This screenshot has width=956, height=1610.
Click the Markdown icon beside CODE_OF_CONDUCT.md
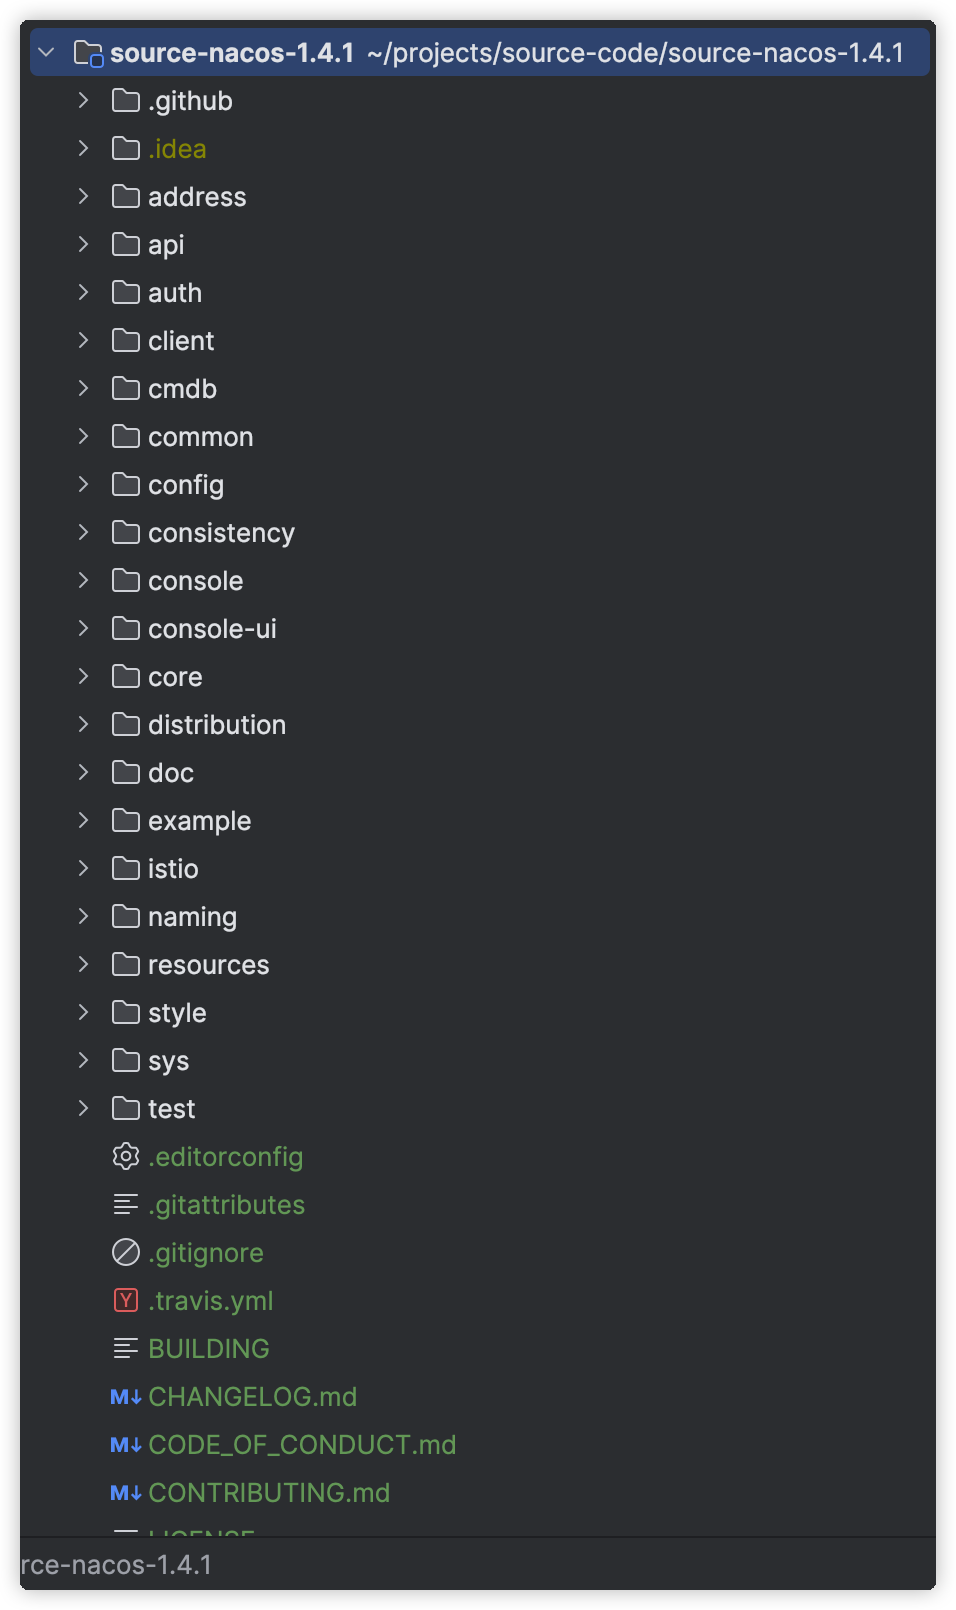124,1444
